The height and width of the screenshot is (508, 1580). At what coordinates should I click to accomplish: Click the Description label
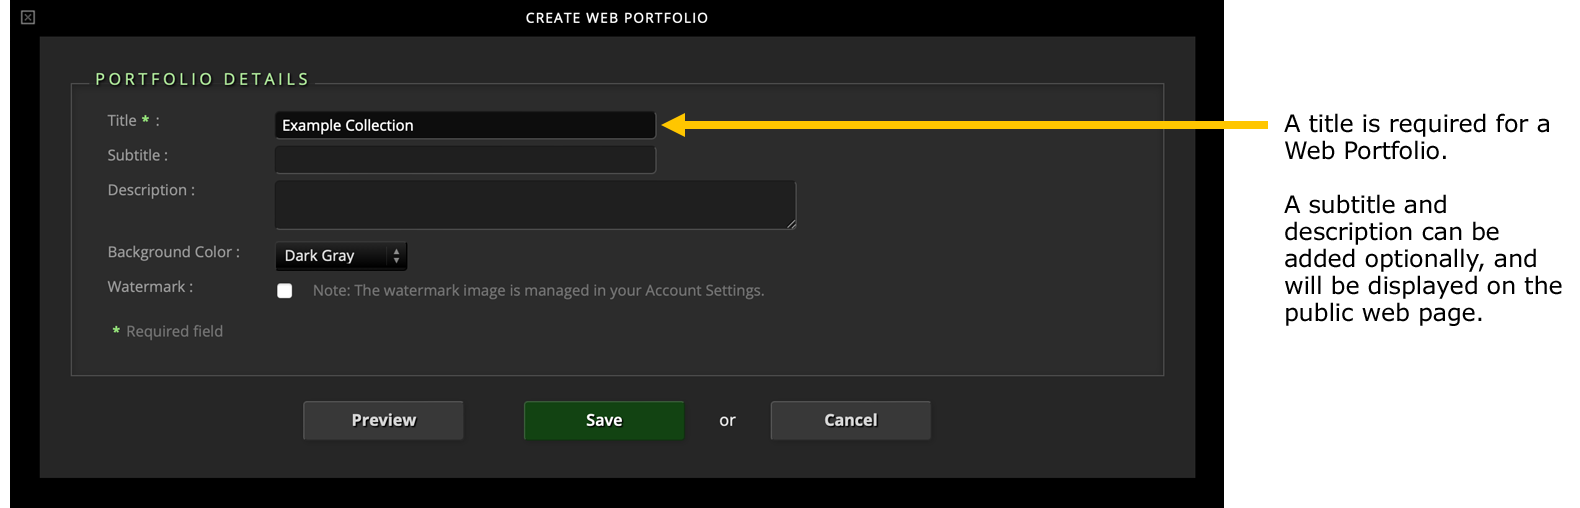point(151,190)
